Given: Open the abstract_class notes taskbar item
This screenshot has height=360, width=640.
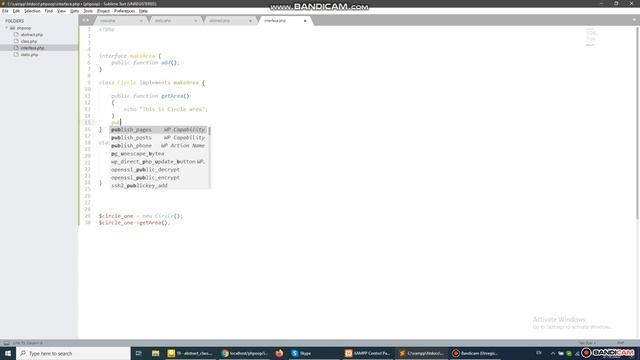Looking at the screenshot, I should coord(190,353).
